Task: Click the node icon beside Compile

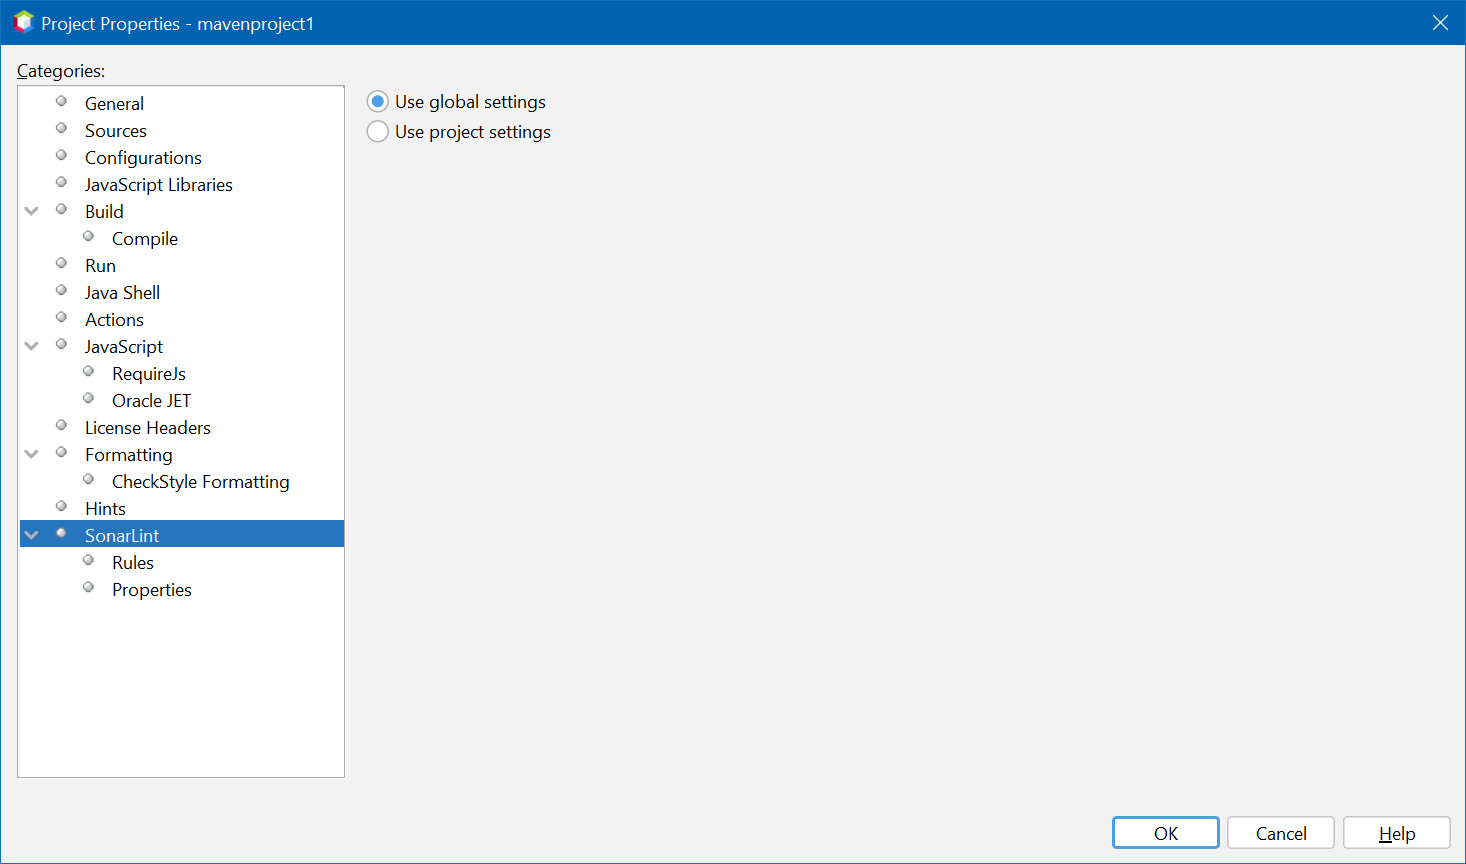Action: (88, 237)
